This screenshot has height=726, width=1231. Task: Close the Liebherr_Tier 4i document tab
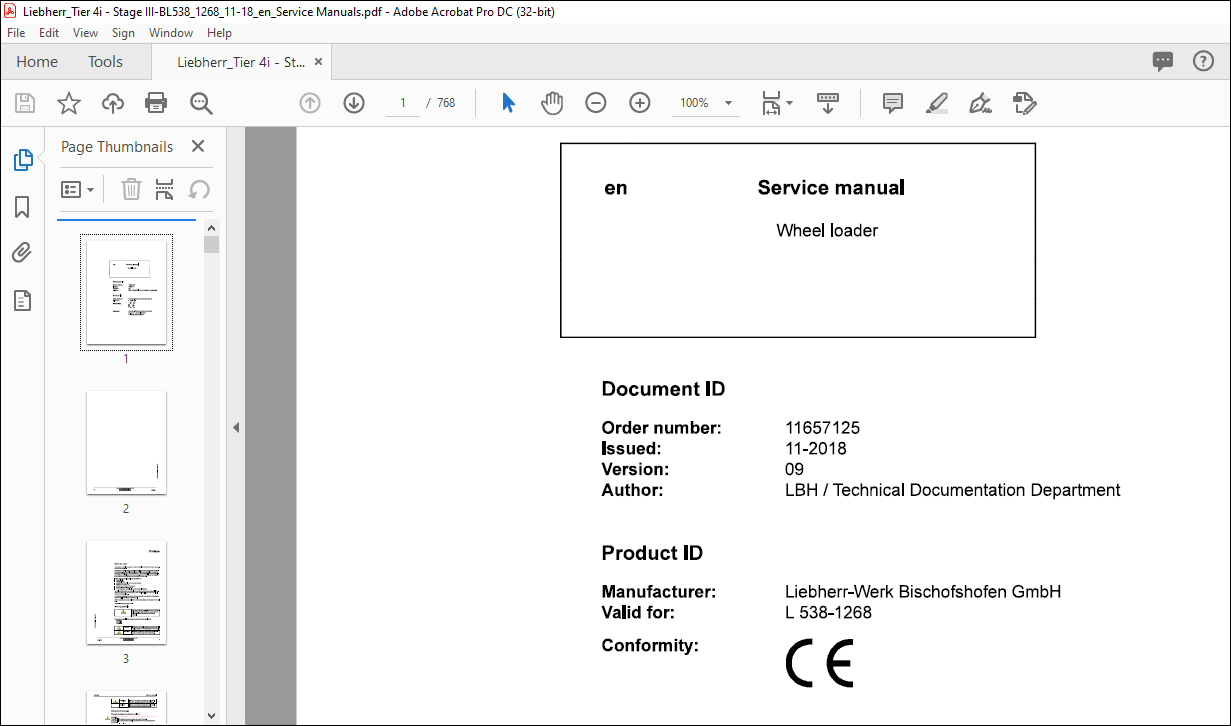pos(319,62)
